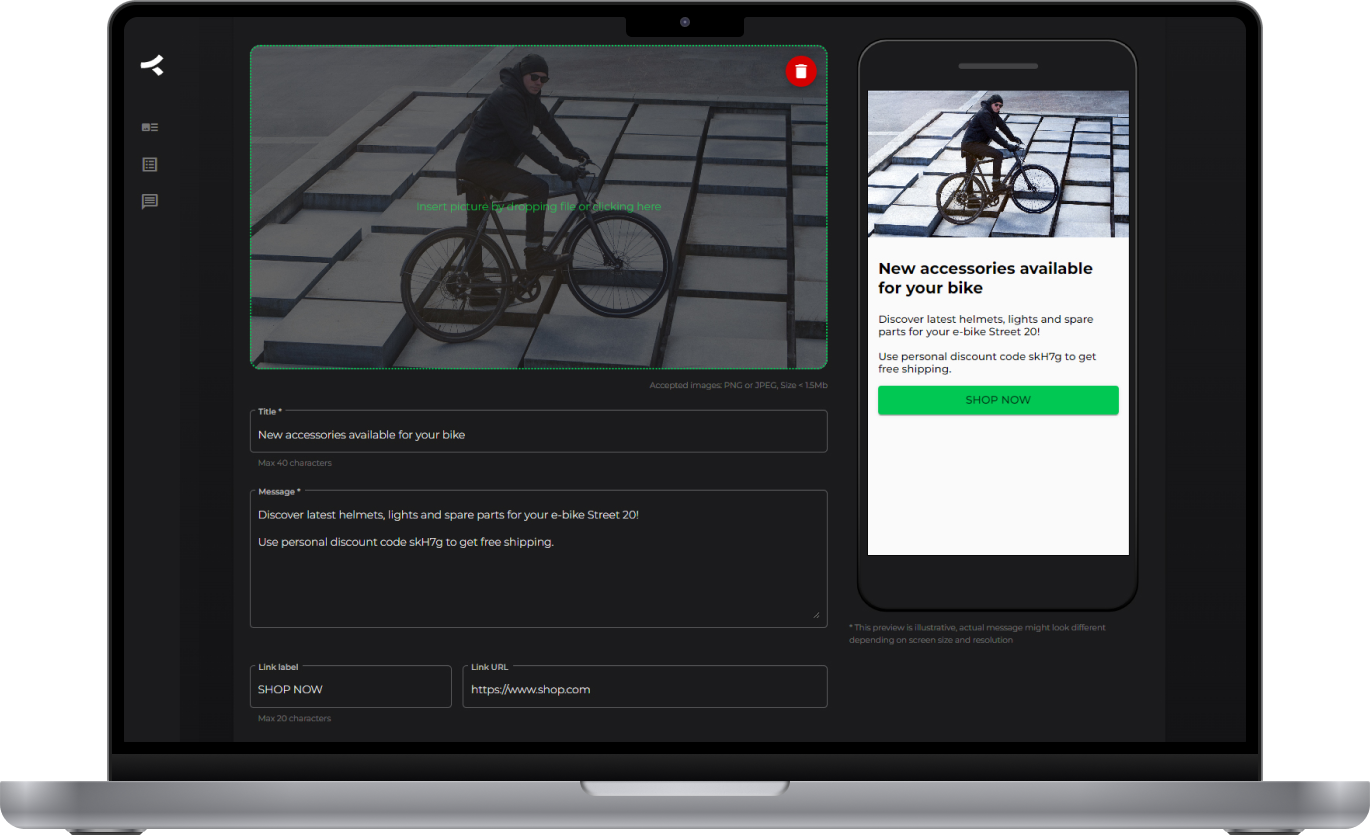Click the "Max 20 characters" hint text
The image size is (1370, 835).
click(294, 718)
